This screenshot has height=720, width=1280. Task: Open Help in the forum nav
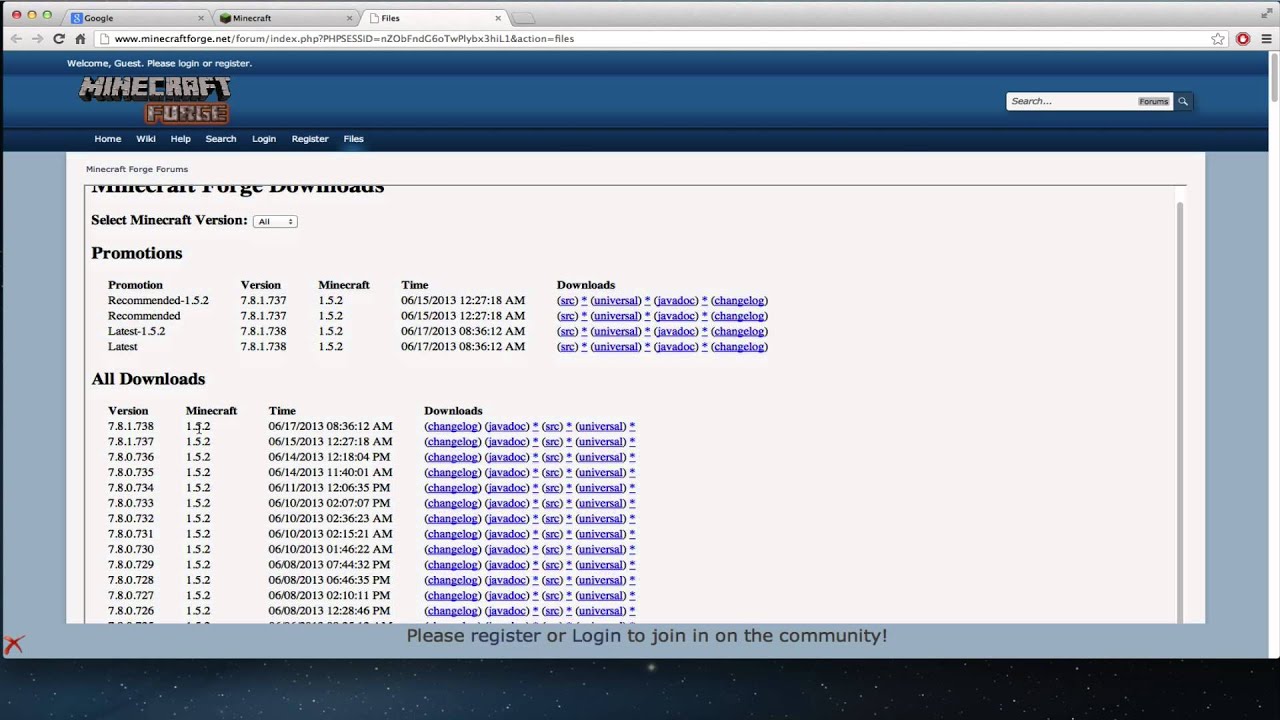(180, 139)
